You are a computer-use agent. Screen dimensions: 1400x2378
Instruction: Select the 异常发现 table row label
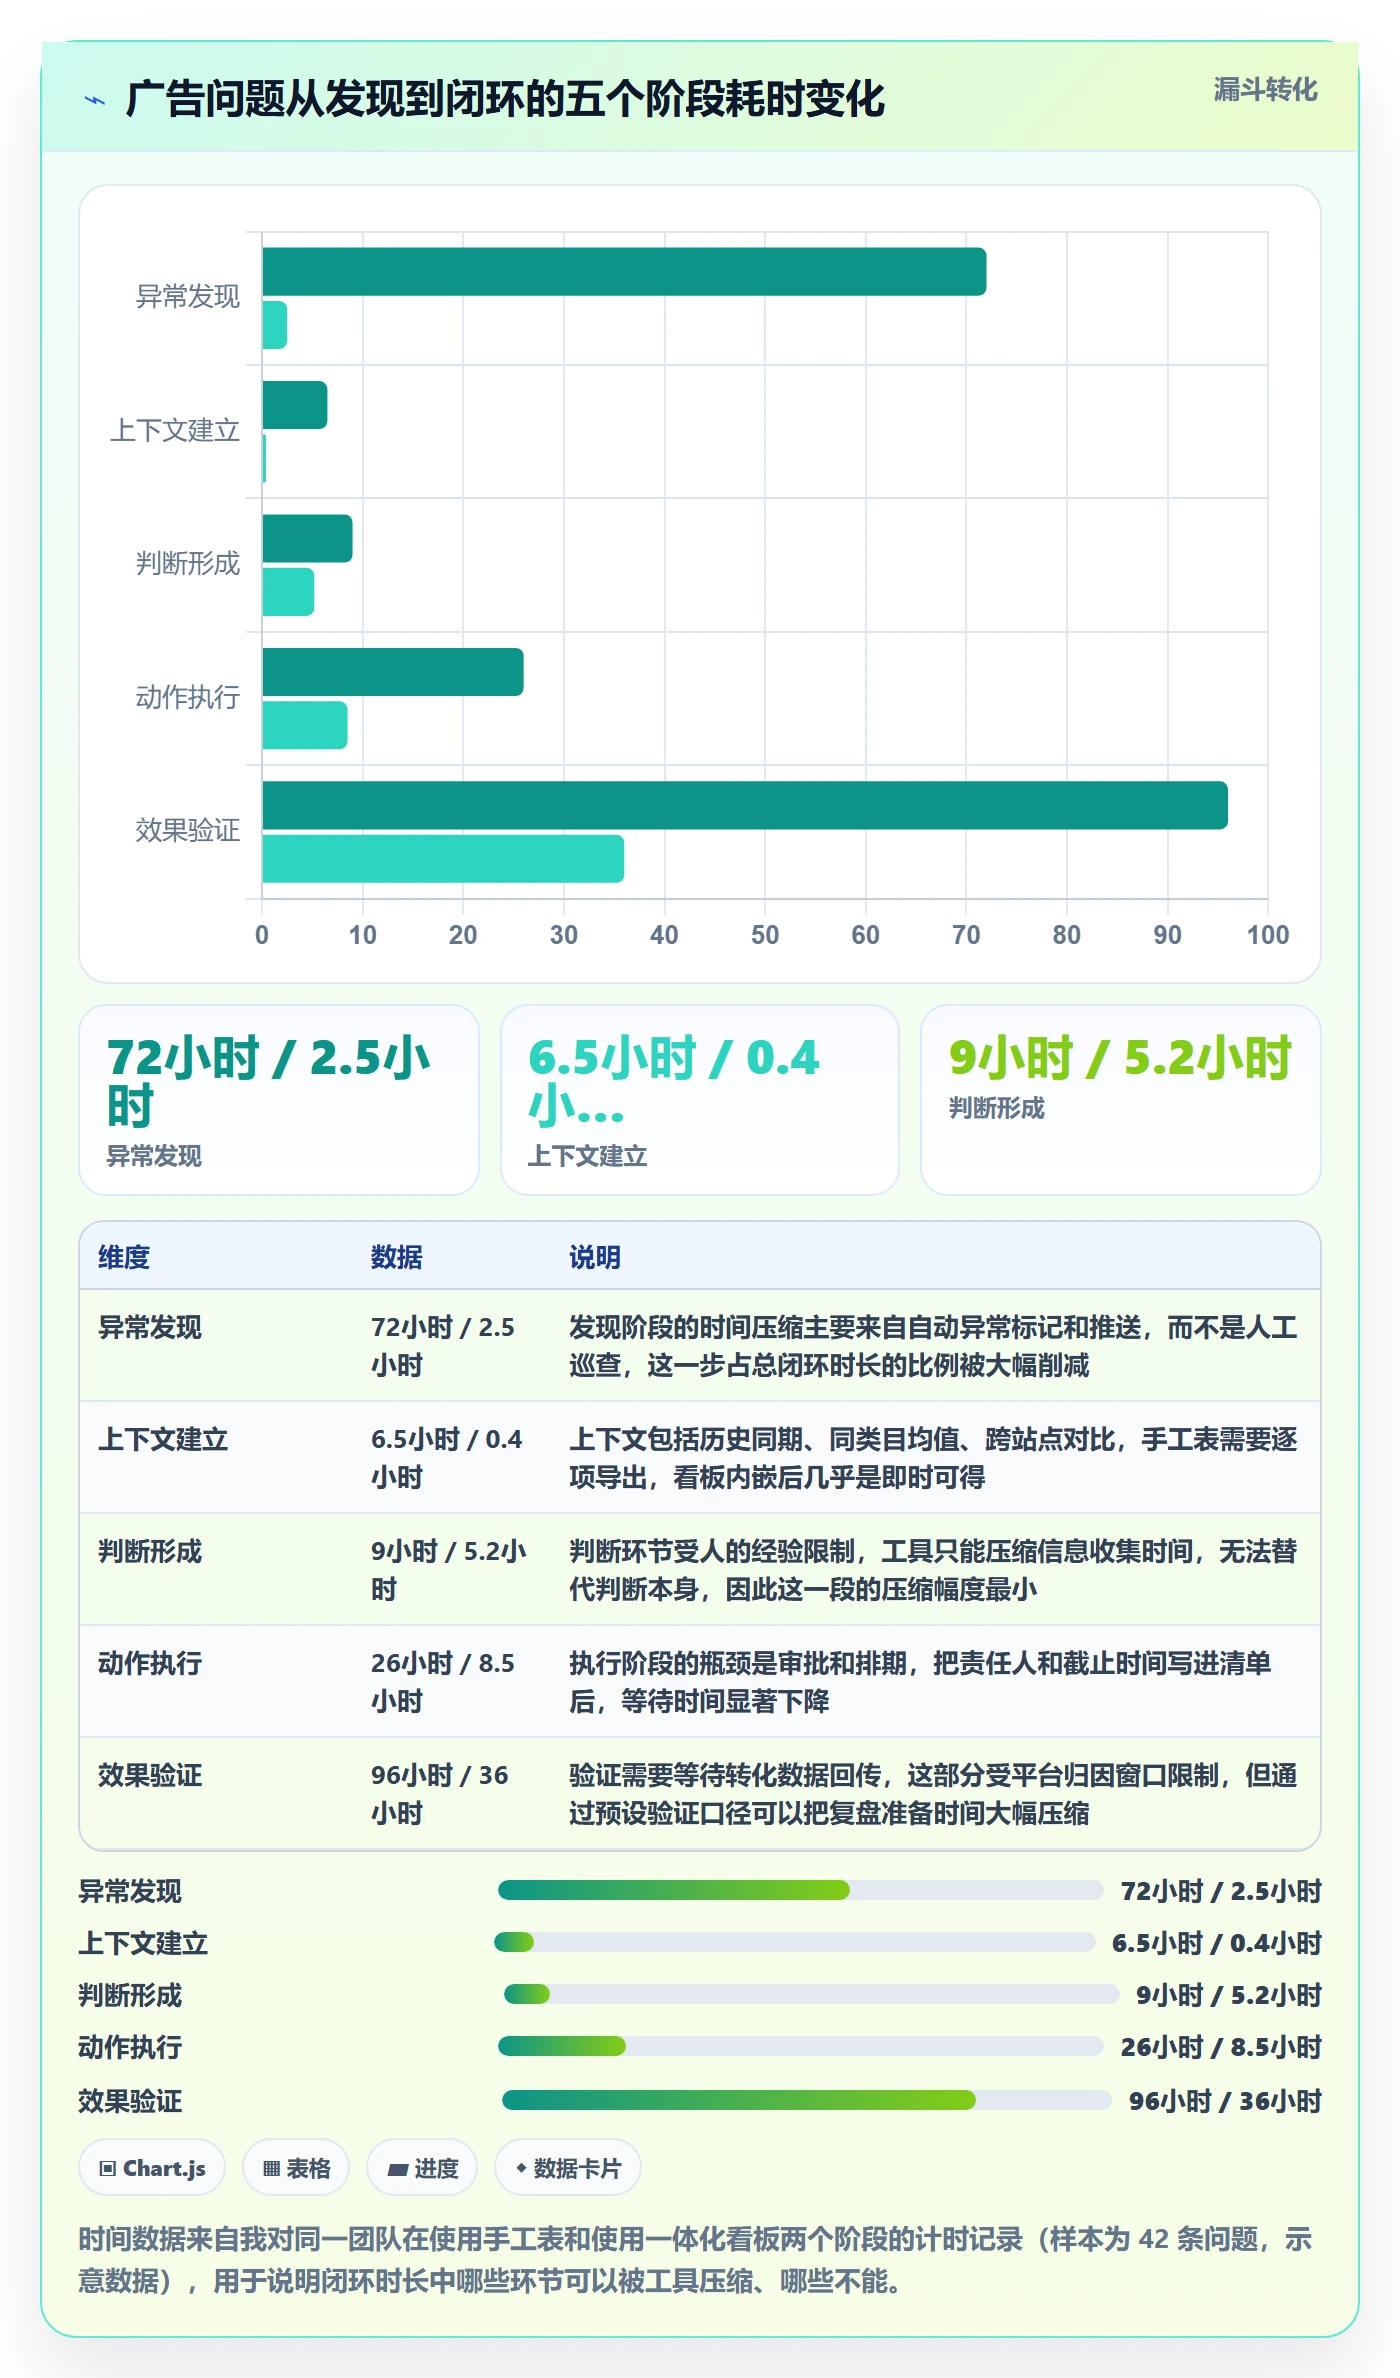pyautogui.click(x=150, y=1327)
